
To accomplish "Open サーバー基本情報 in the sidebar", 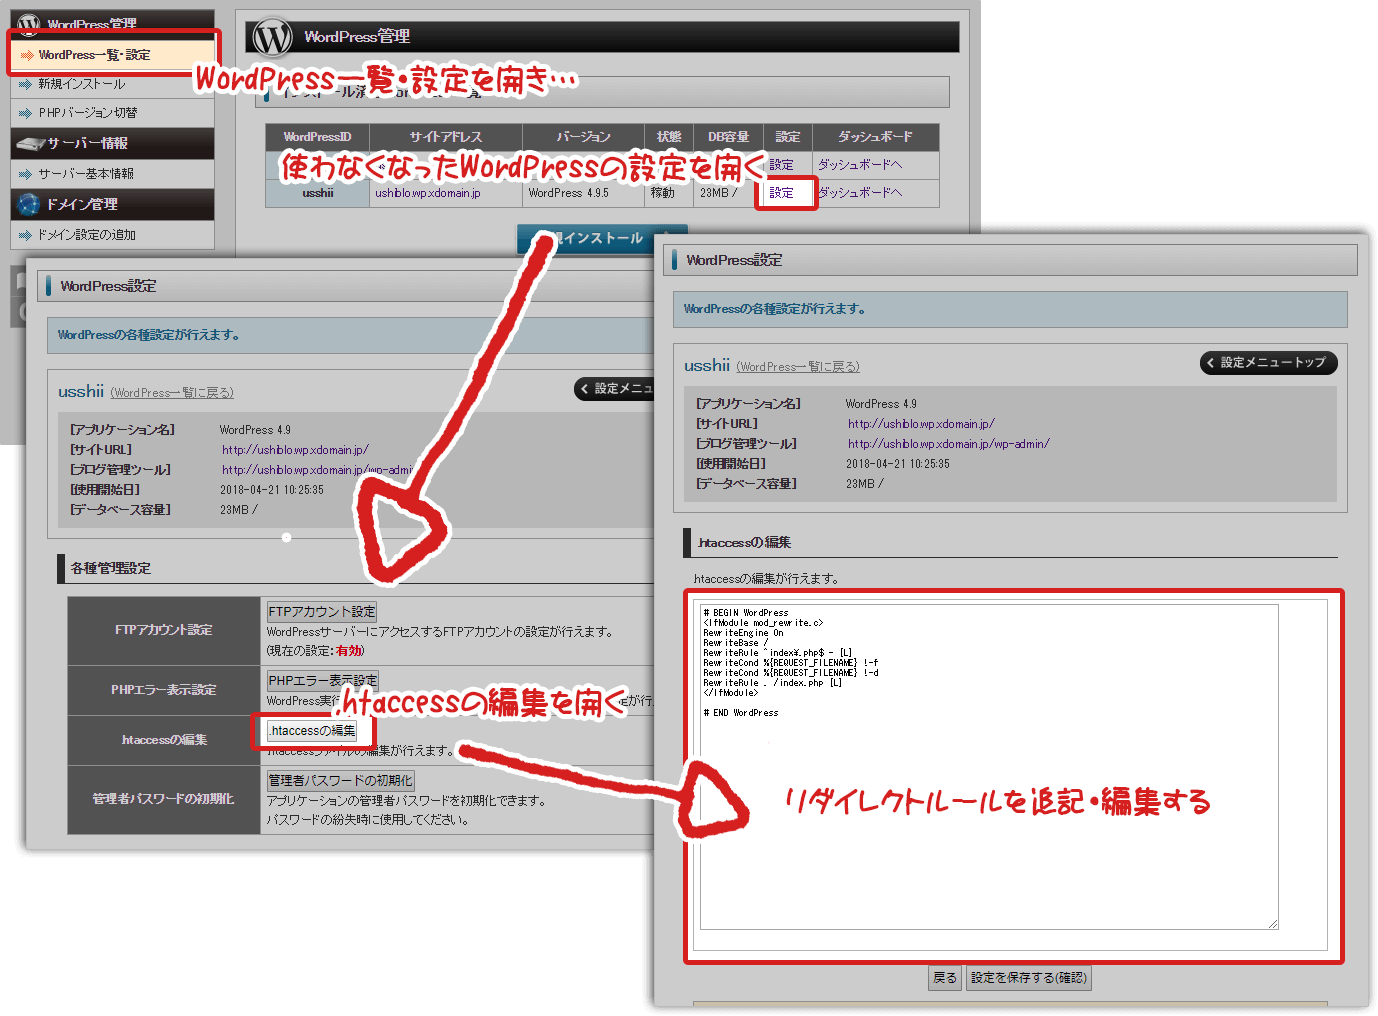I will (112, 174).
